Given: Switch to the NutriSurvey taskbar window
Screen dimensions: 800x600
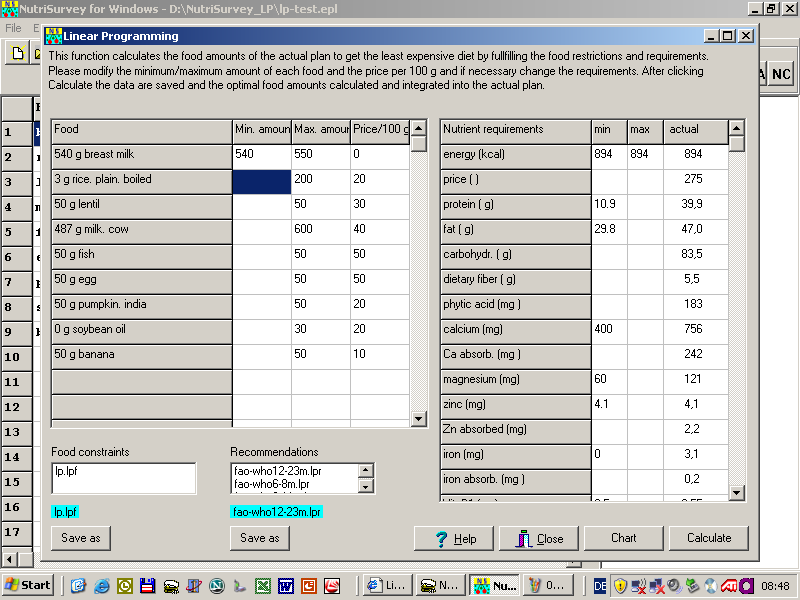Looking at the screenshot, I should point(492,585).
